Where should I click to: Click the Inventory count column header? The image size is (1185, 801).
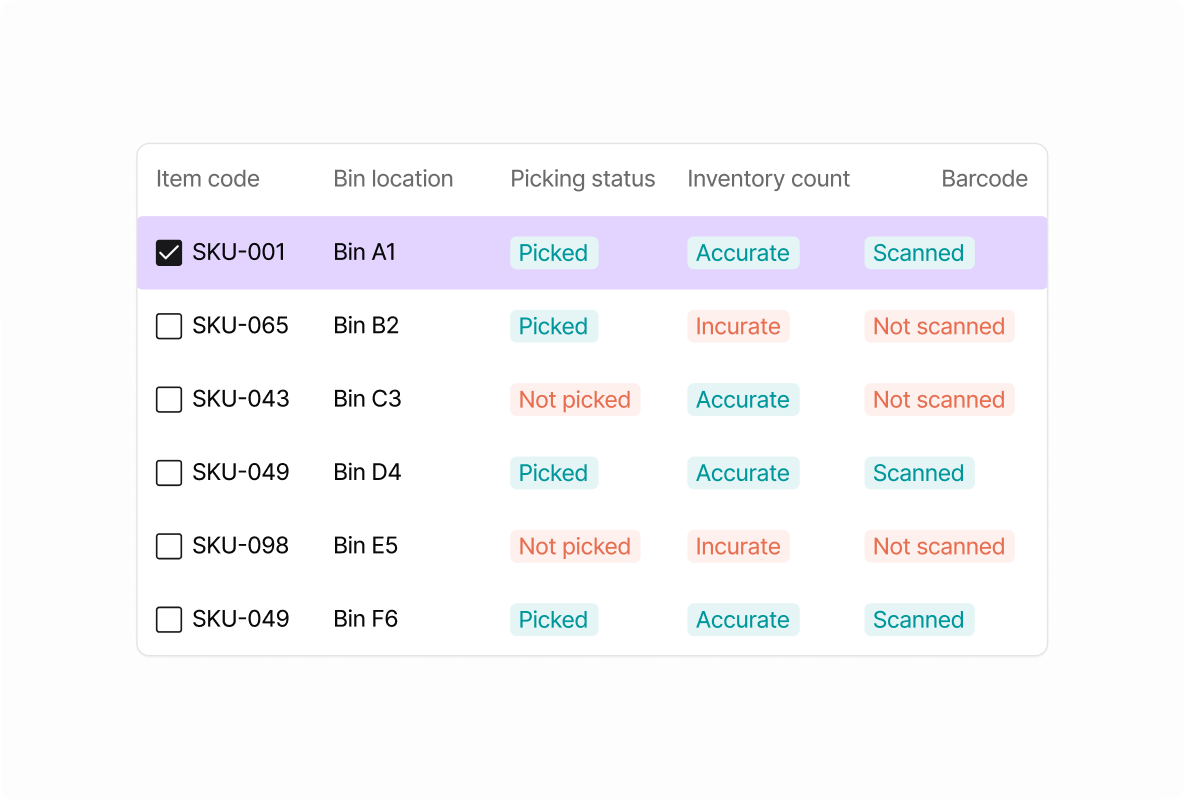coord(768,178)
